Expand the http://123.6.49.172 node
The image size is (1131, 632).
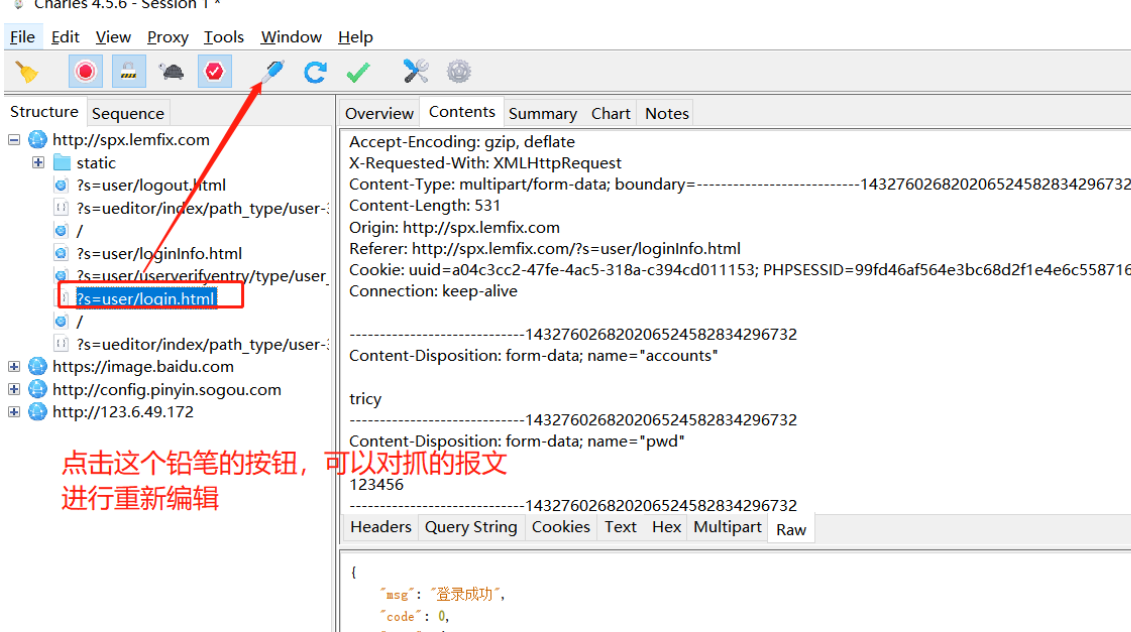pos(14,411)
